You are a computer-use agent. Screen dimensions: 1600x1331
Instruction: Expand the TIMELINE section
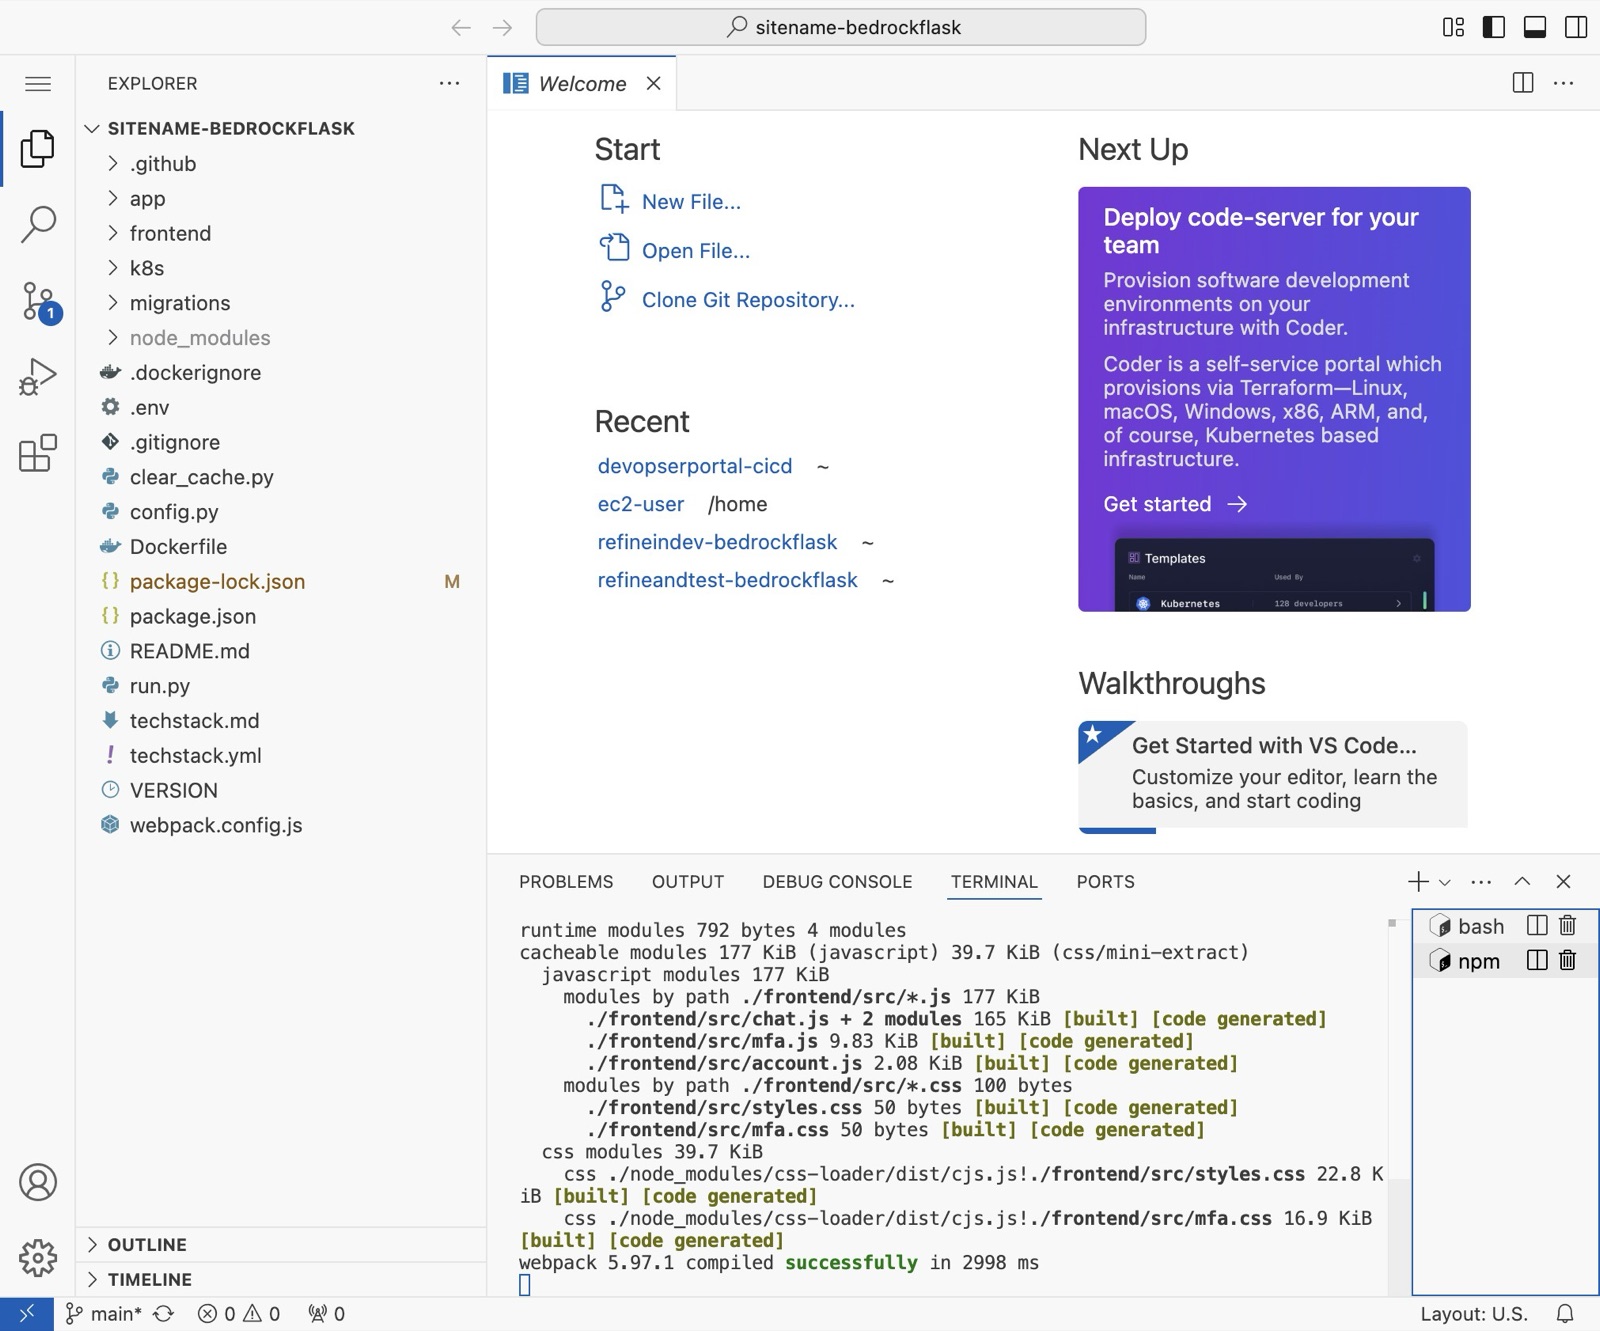[281, 1279]
